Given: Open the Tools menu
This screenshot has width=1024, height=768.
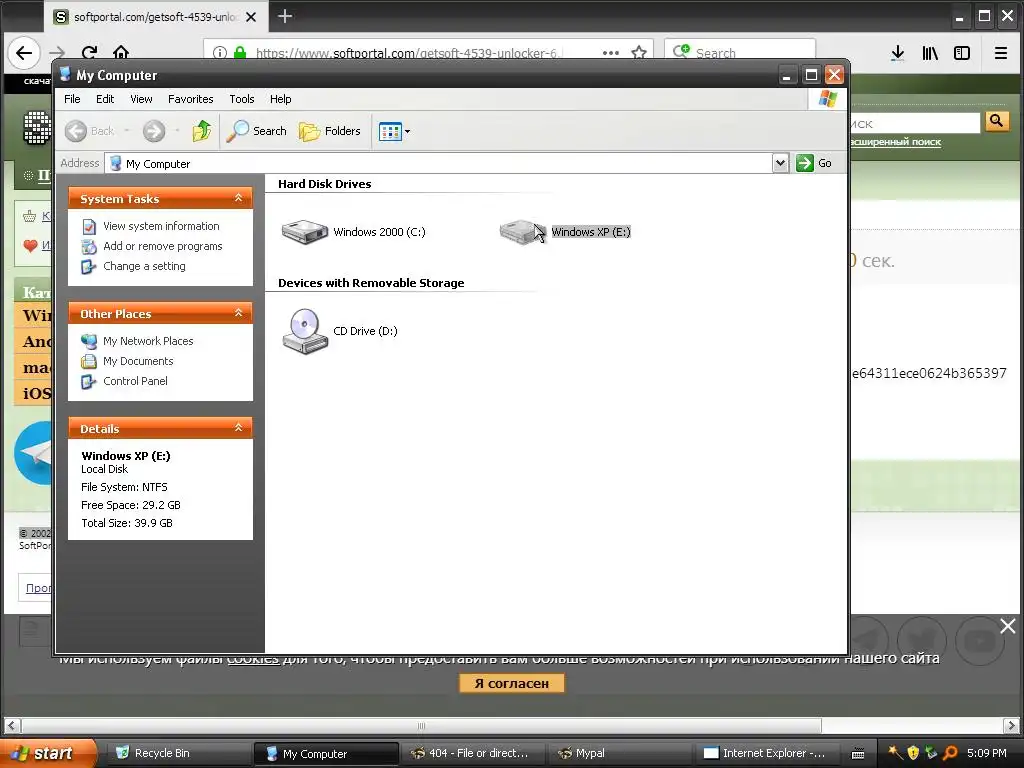Looking at the screenshot, I should point(242,99).
